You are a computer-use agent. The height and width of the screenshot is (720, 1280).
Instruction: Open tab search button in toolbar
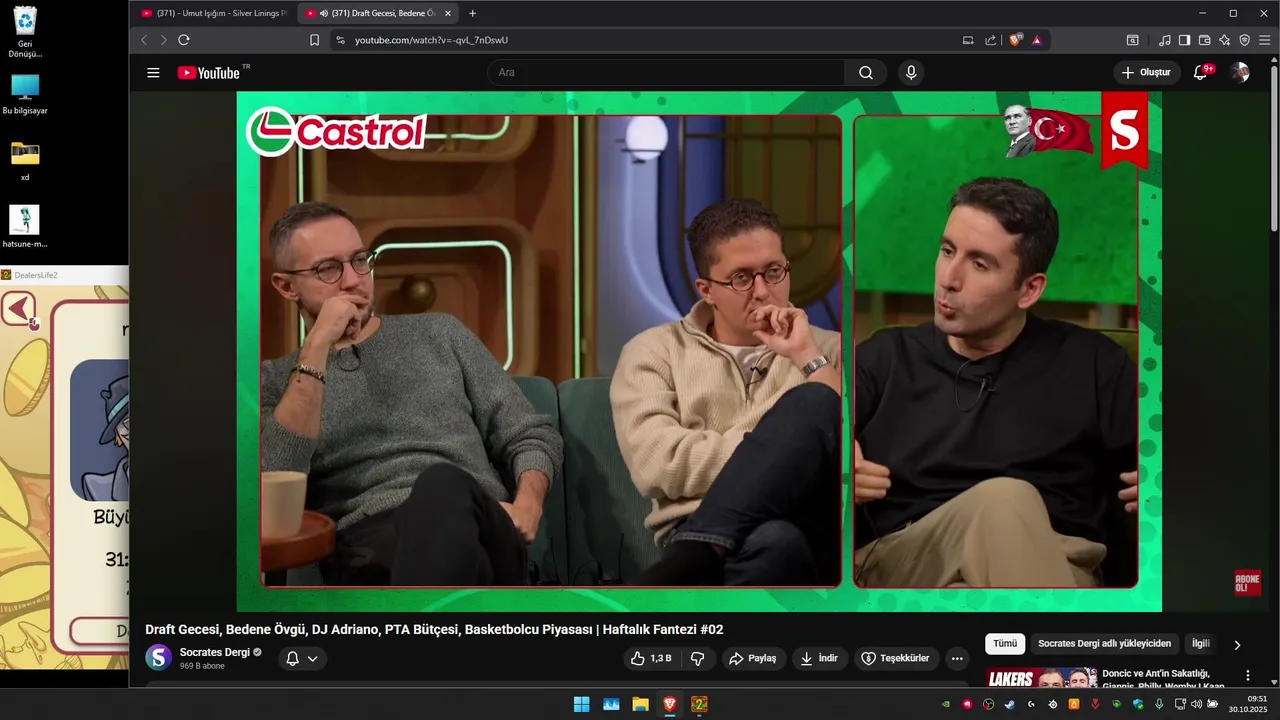click(1133, 40)
